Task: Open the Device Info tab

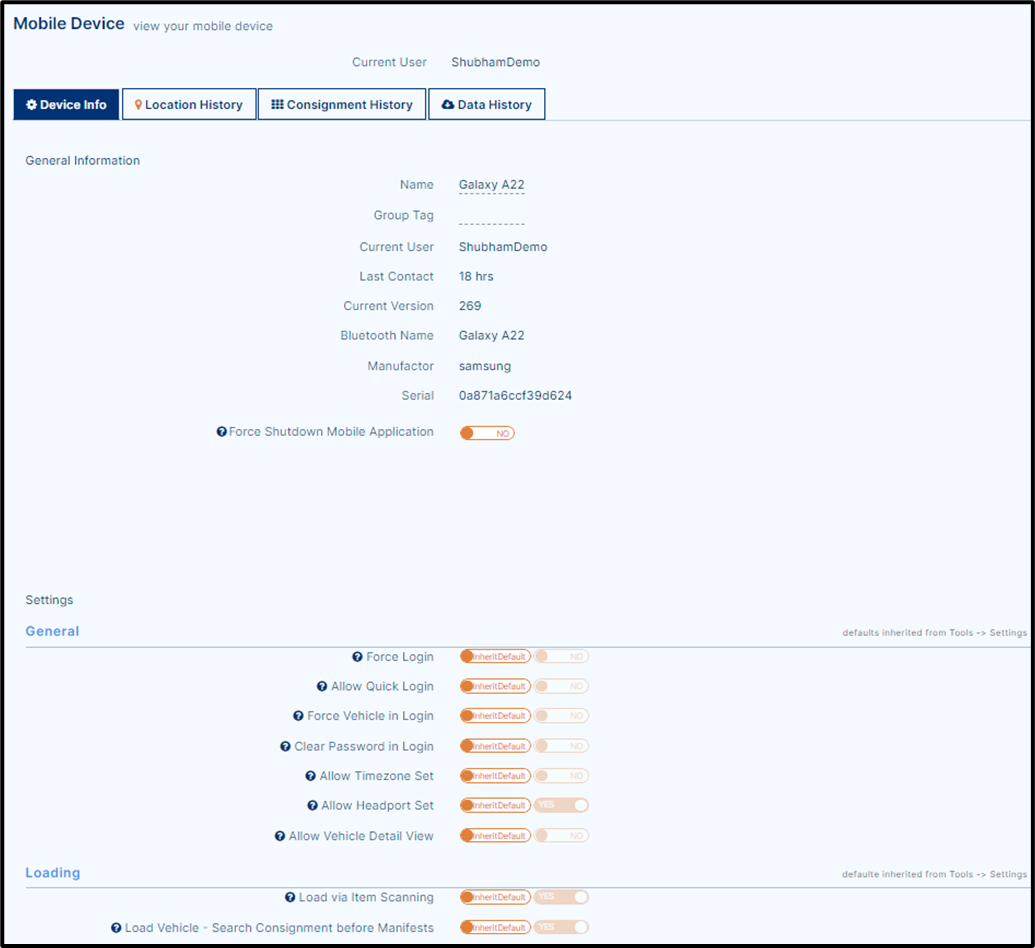Action: (x=66, y=104)
